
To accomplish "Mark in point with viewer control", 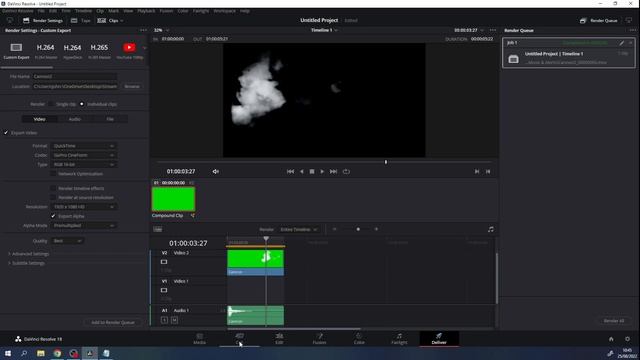I will [x=477, y=171].
